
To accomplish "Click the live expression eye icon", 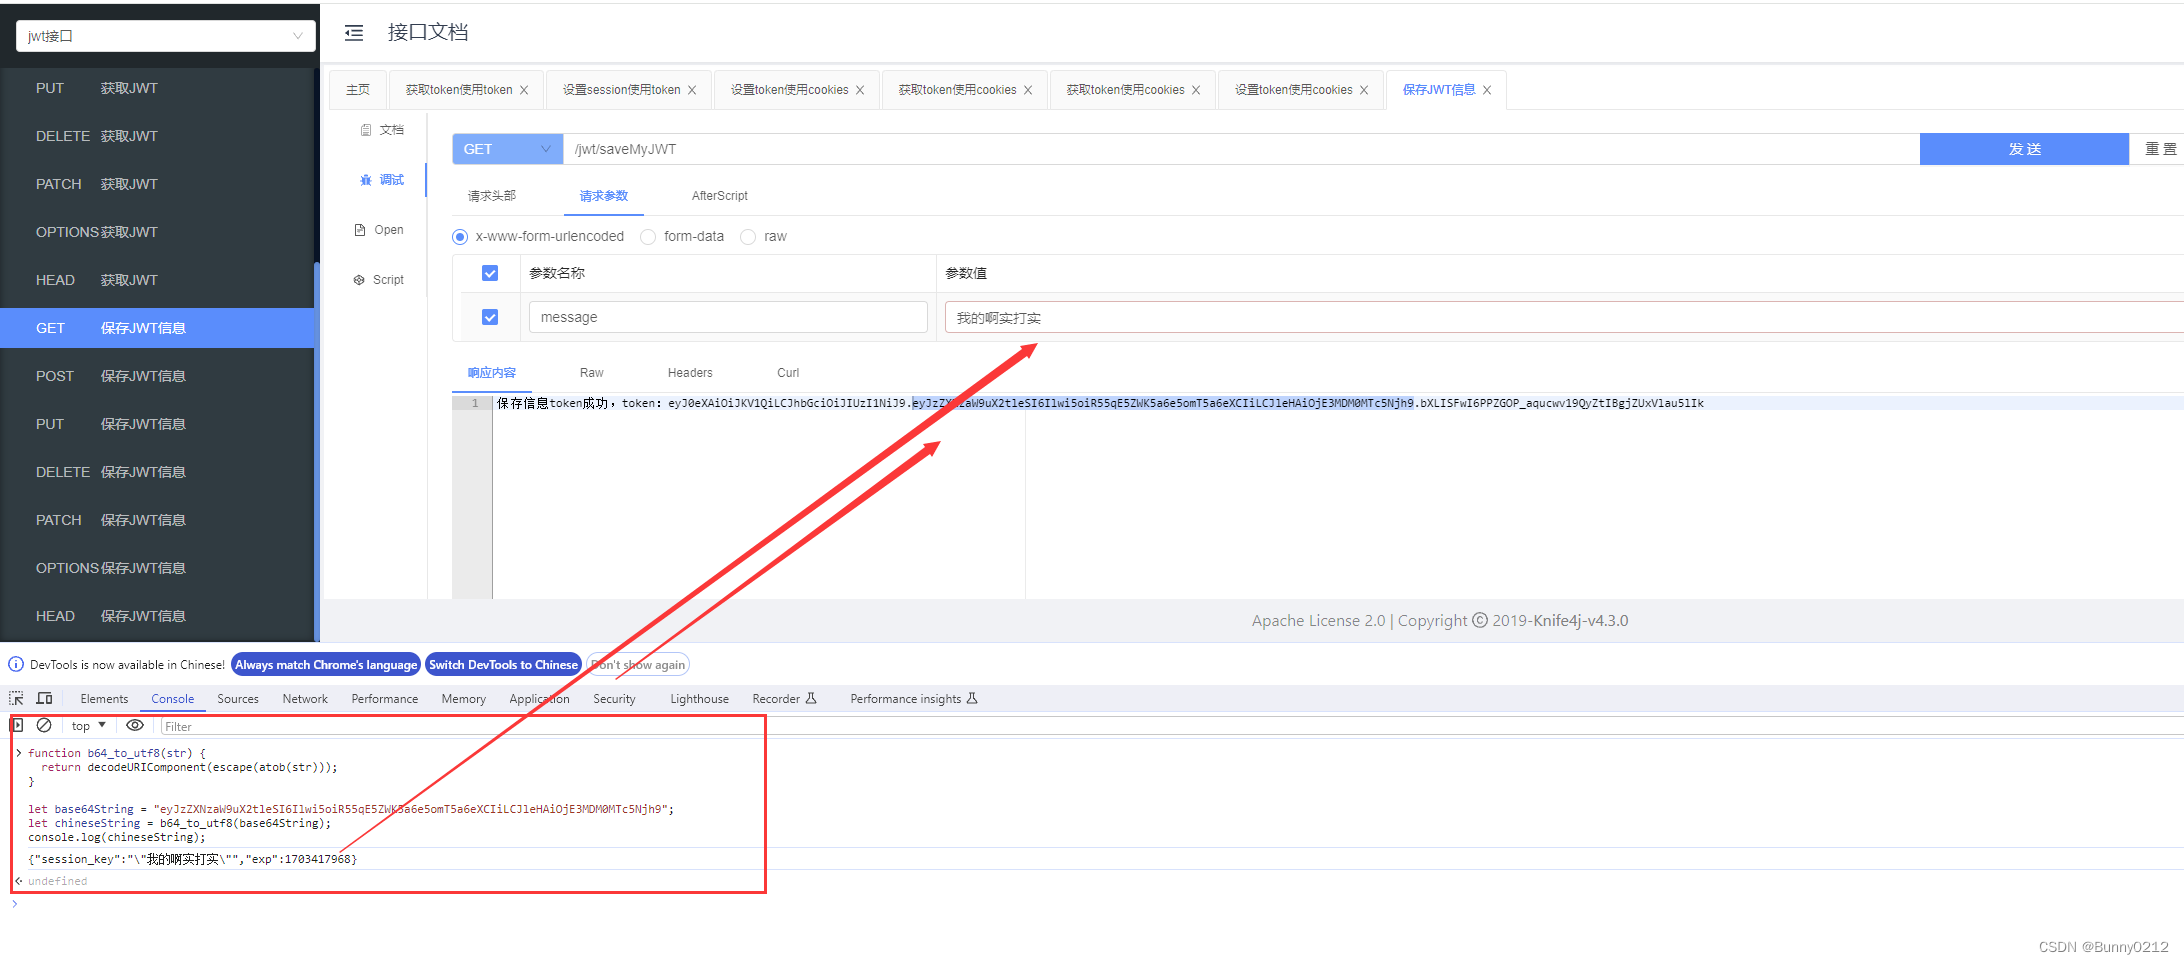I will (x=135, y=726).
